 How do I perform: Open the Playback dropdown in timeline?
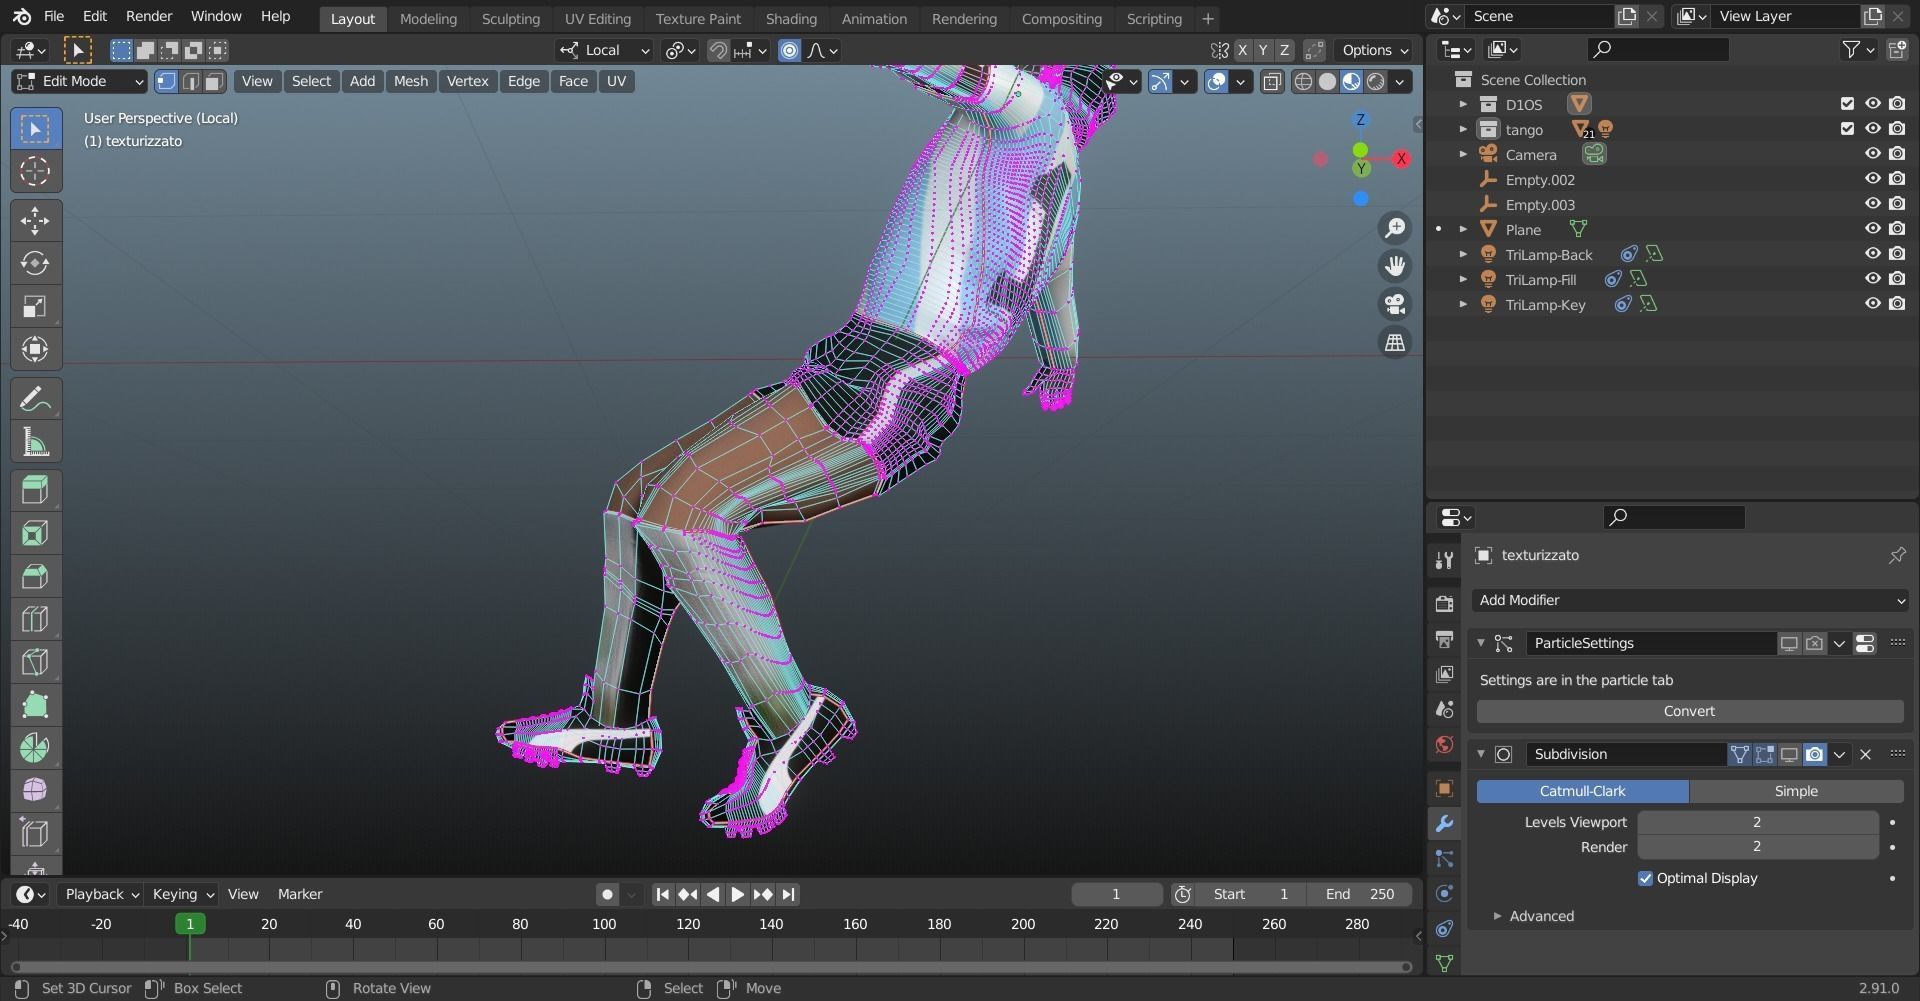(102, 895)
